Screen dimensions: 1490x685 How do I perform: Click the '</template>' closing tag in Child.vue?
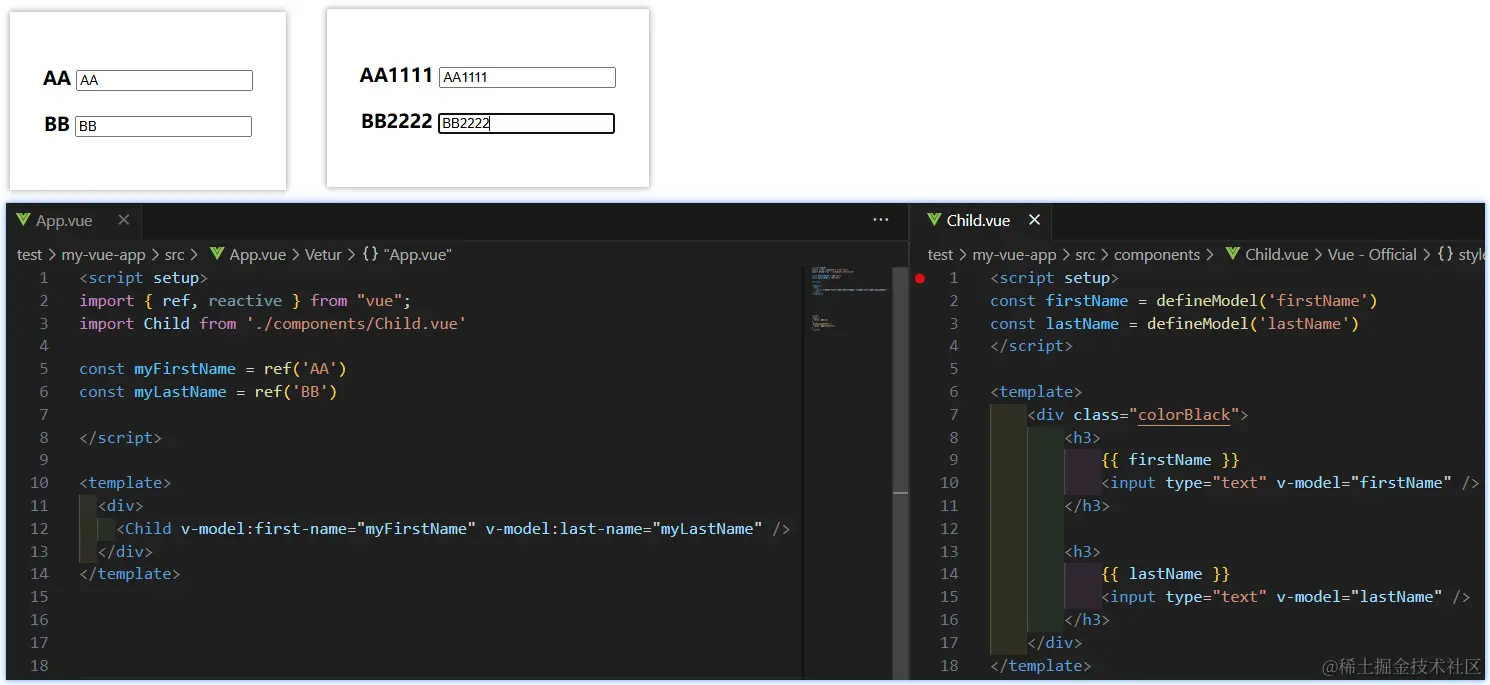point(1040,666)
